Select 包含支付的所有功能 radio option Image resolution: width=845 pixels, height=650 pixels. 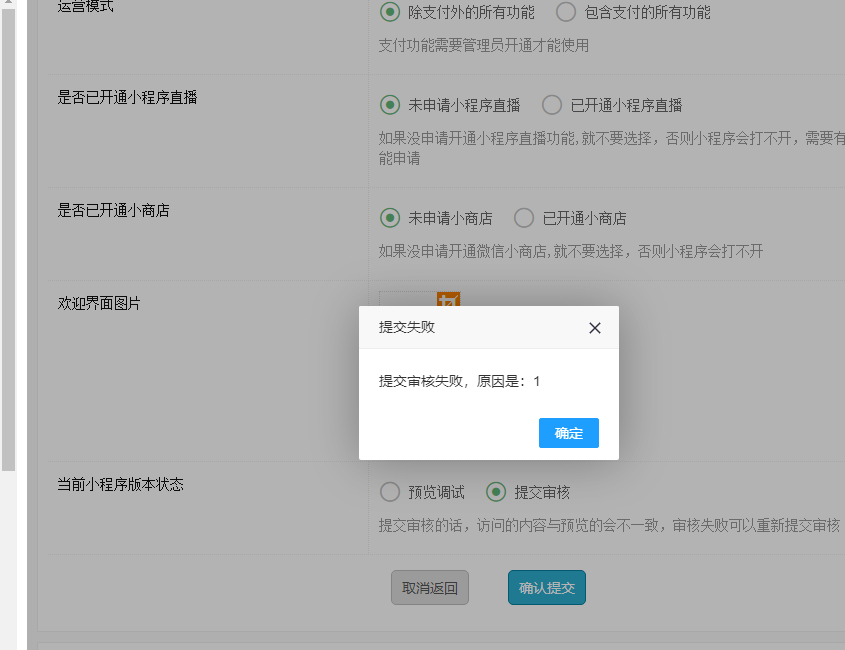coord(566,13)
